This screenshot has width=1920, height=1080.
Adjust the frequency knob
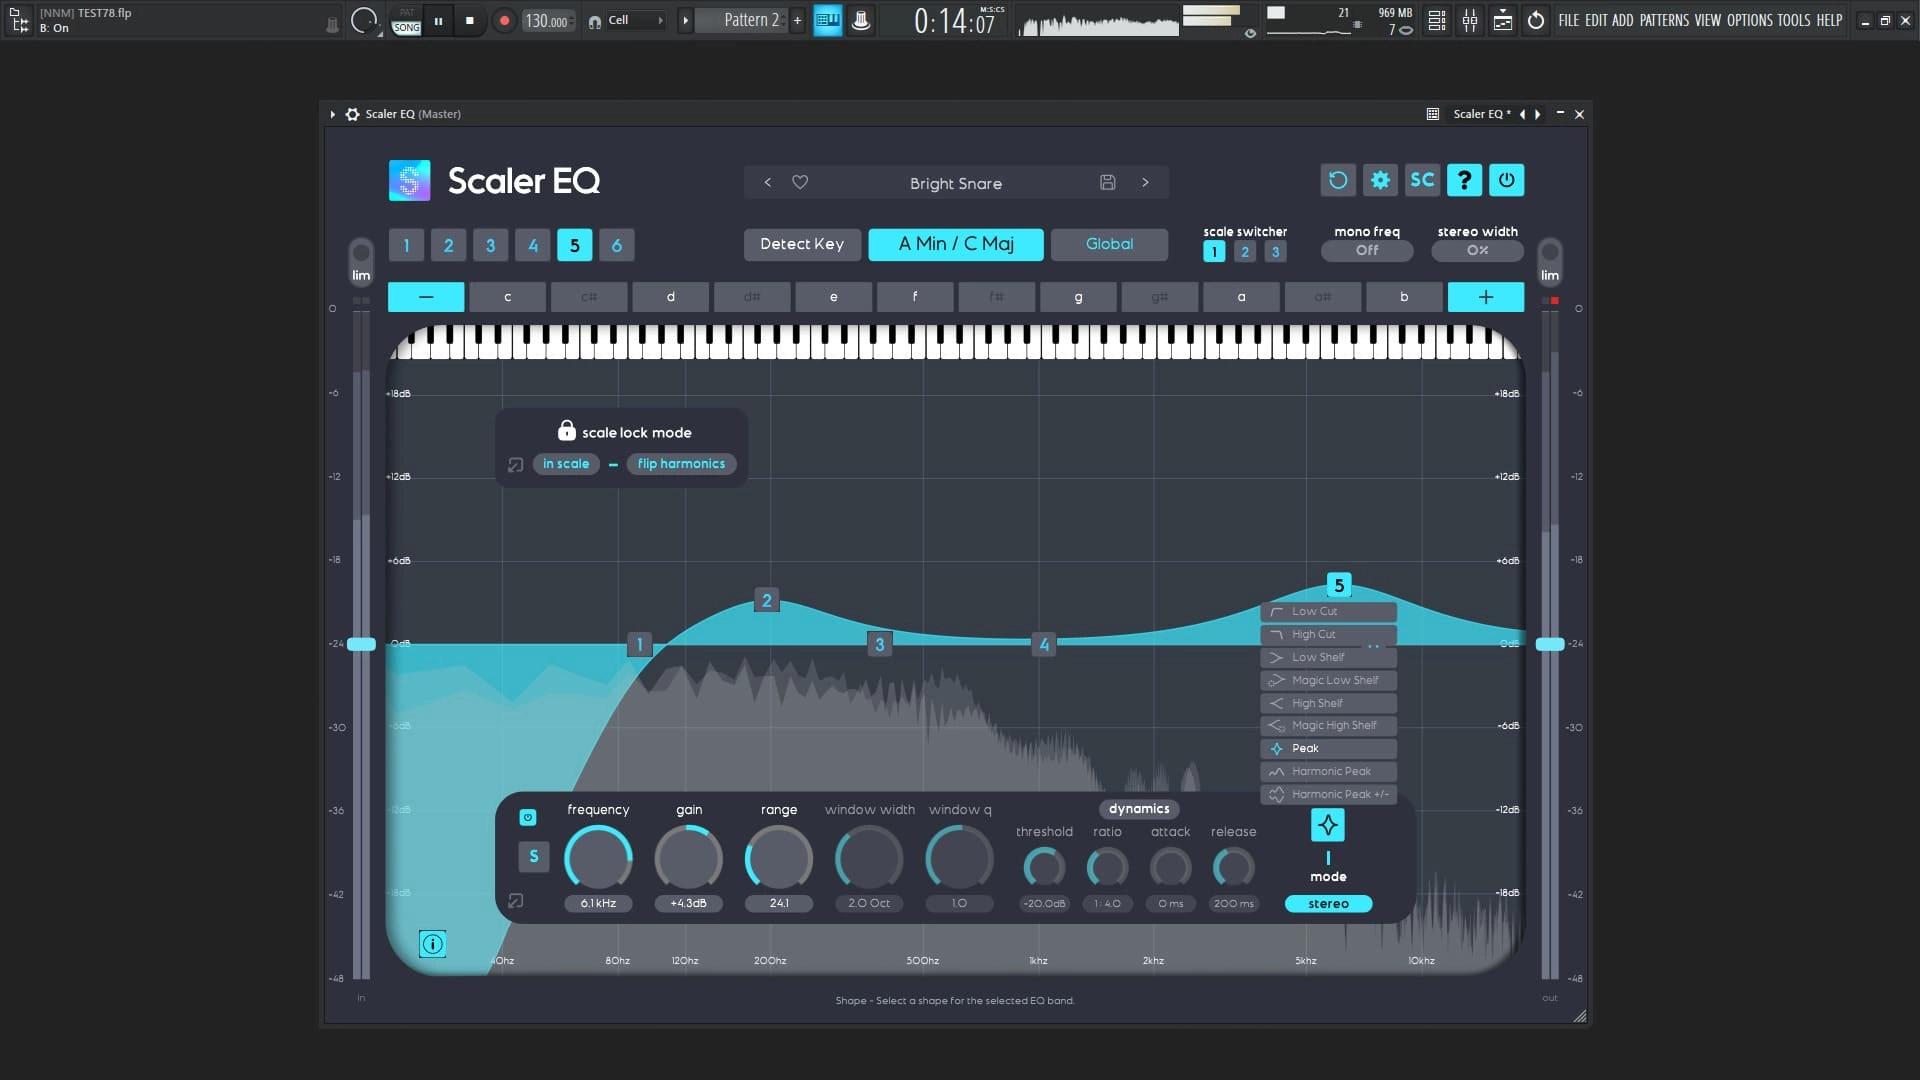[x=598, y=859]
